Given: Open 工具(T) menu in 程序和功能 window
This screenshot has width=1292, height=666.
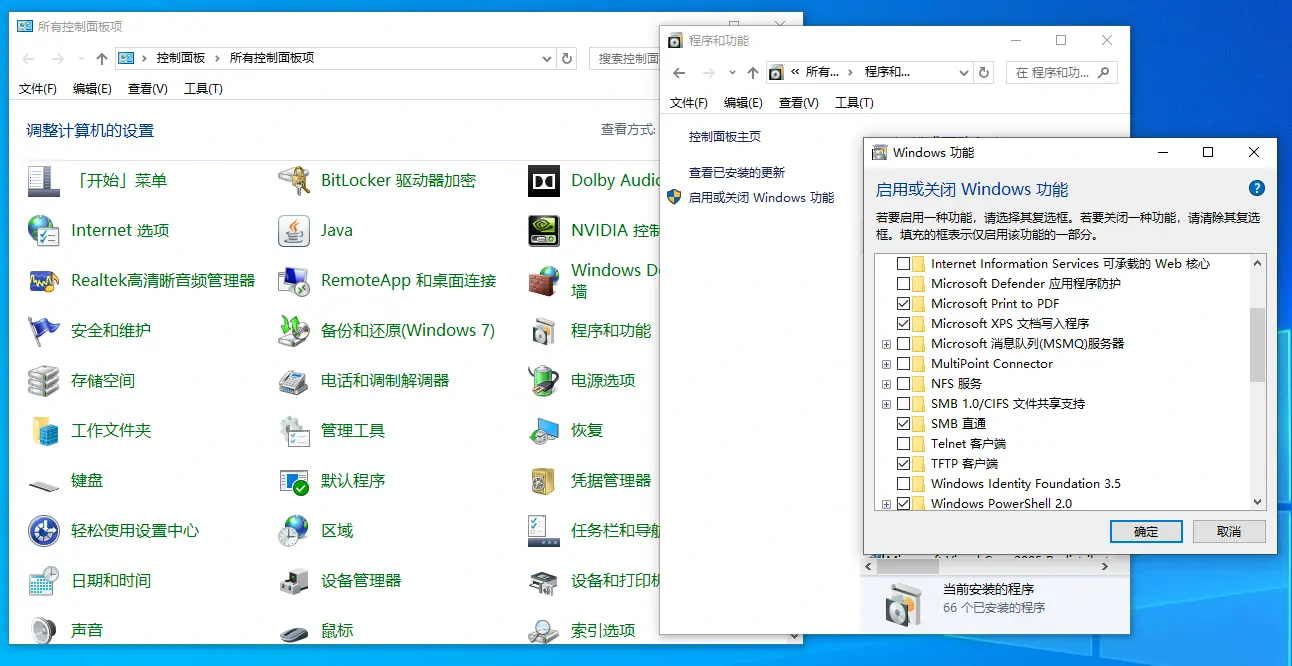Looking at the screenshot, I should click(854, 103).
